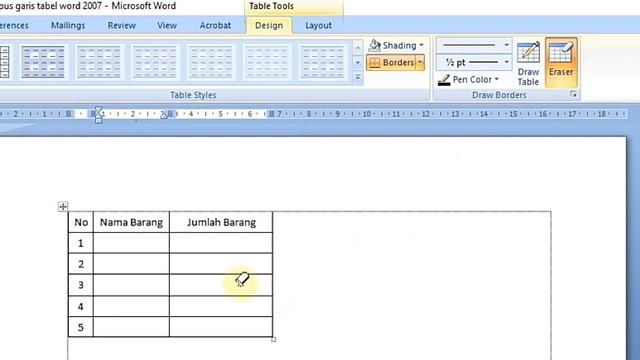
Task: Click the first line indent marker on ruler
Action: pos(98,109)
